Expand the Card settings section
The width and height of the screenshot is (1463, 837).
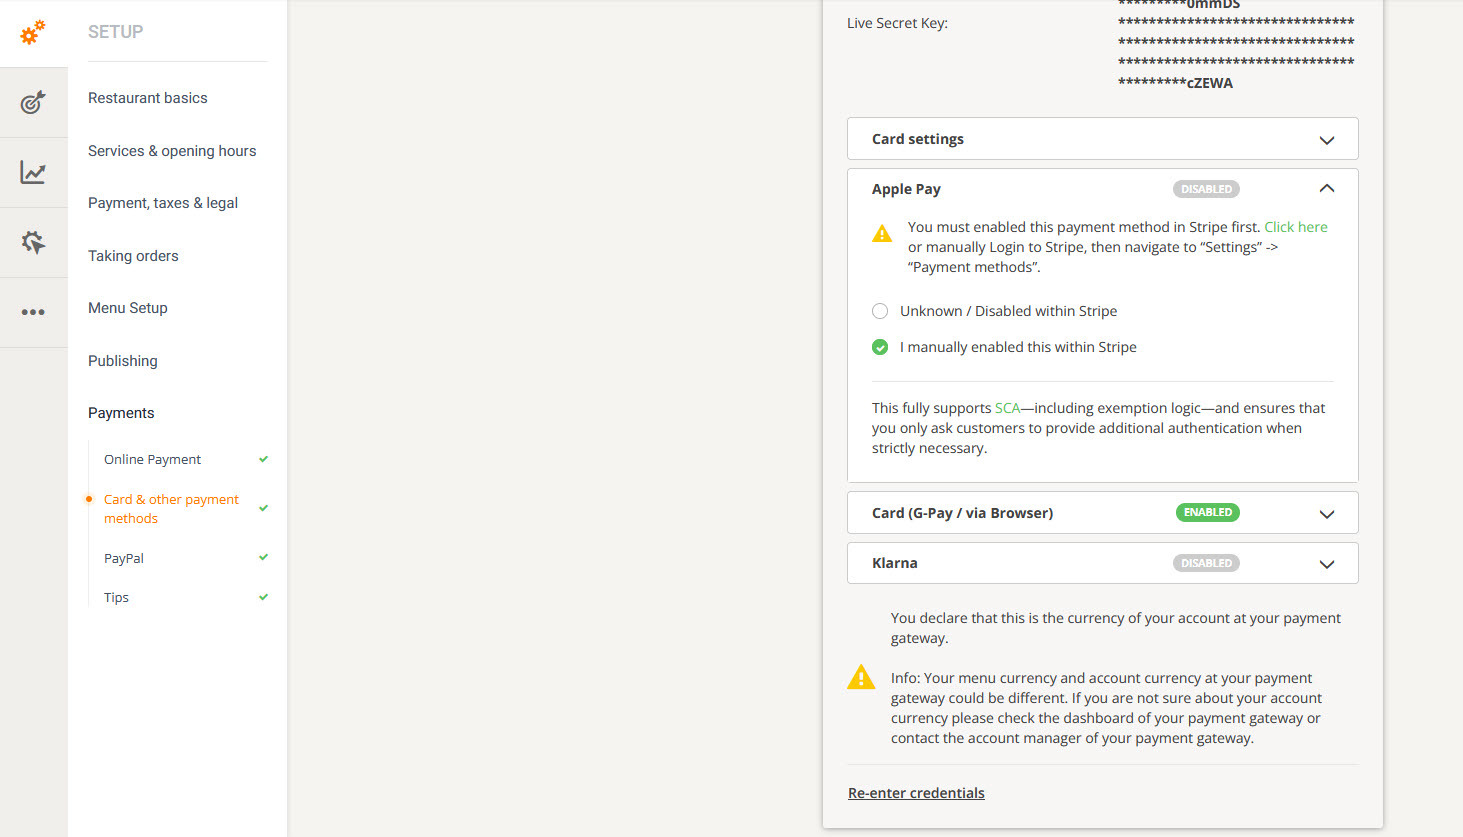1326,140
